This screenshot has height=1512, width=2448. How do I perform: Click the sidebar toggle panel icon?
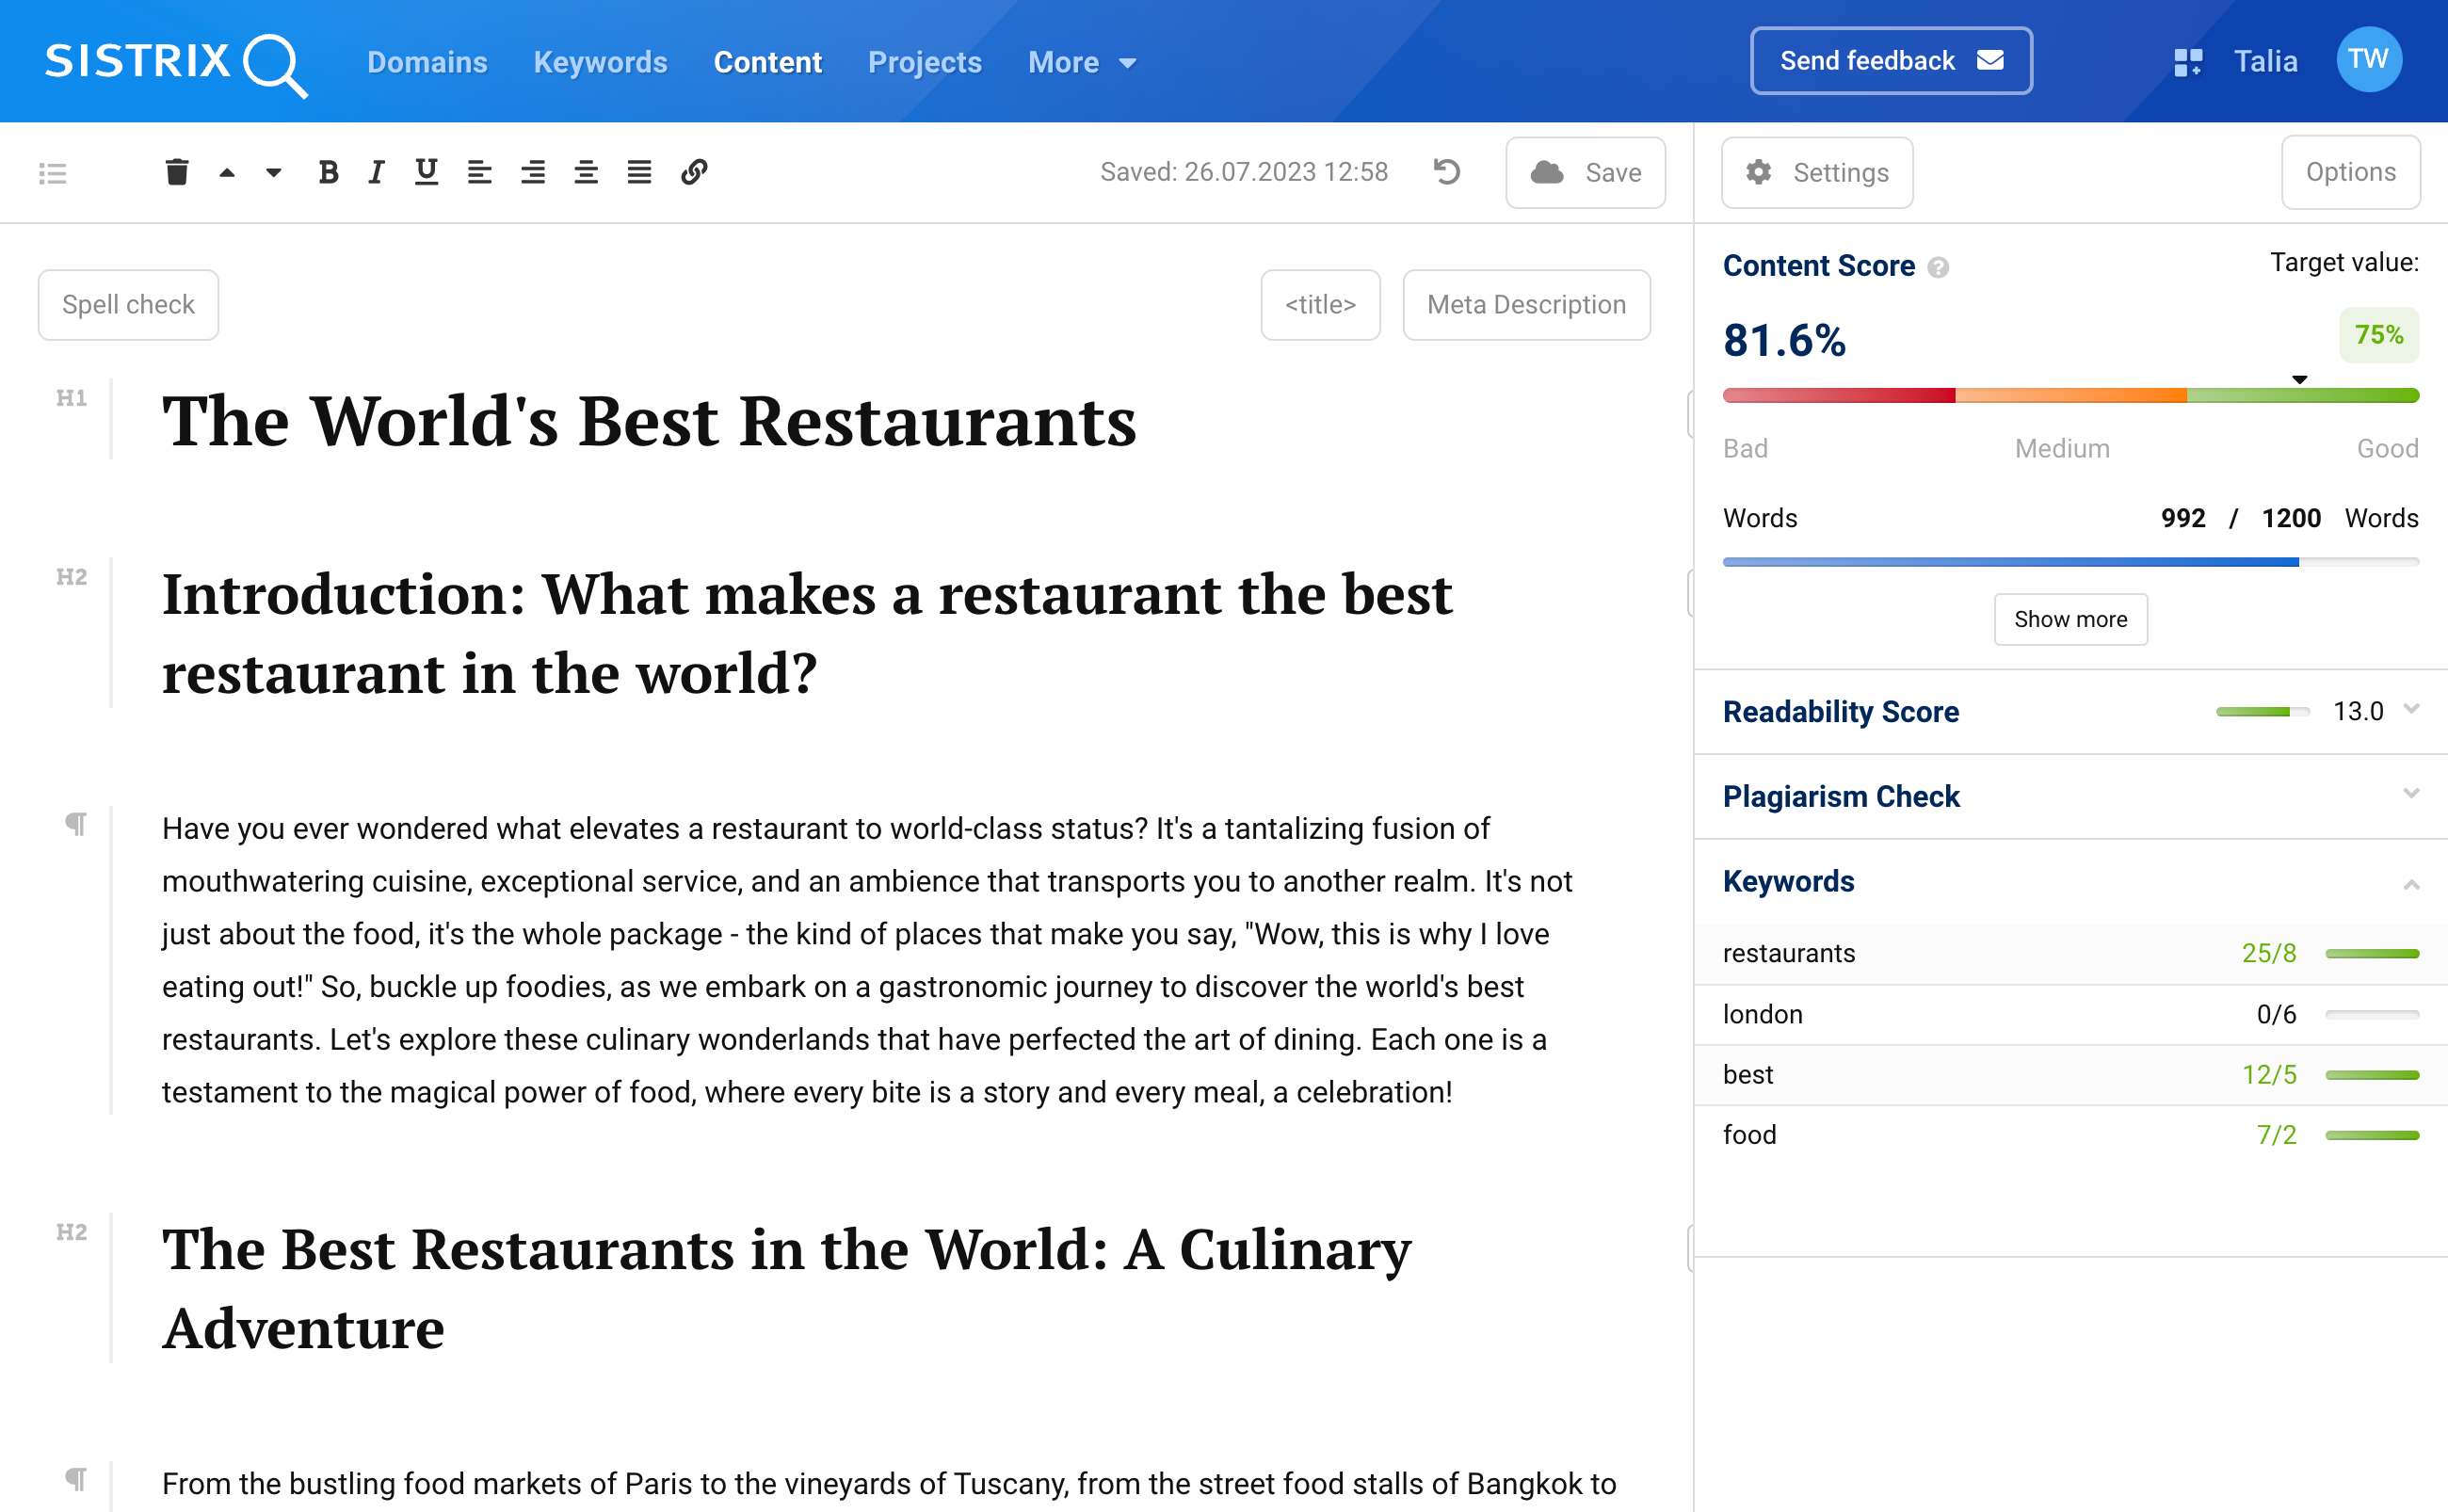pyautogui.click(x=53, y=173)
